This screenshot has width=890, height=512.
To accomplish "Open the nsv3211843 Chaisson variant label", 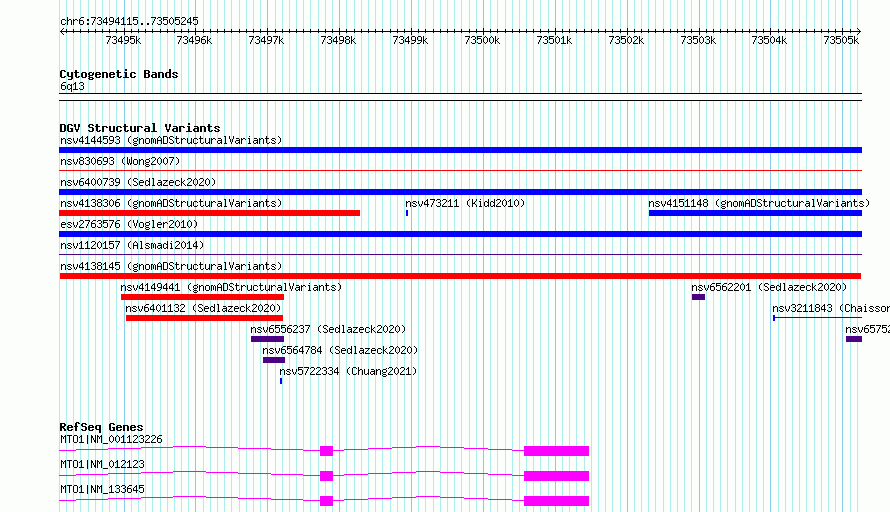I will [x=831, y=308].
